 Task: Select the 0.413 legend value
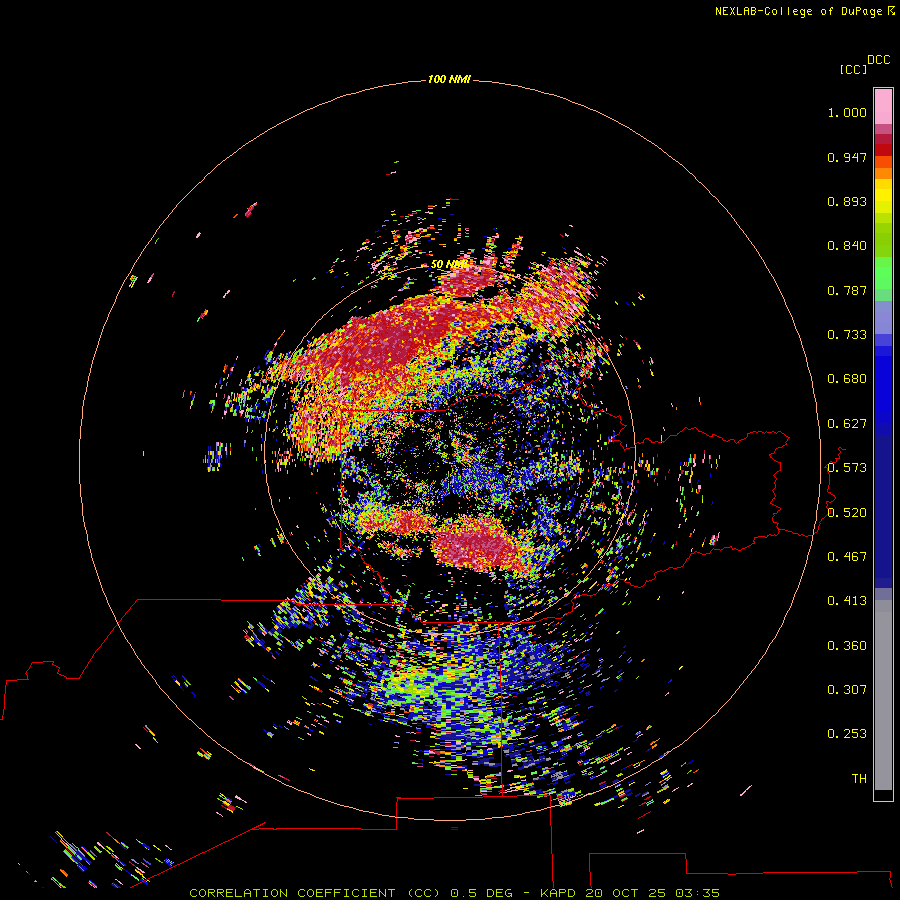[x=847, y=601]
